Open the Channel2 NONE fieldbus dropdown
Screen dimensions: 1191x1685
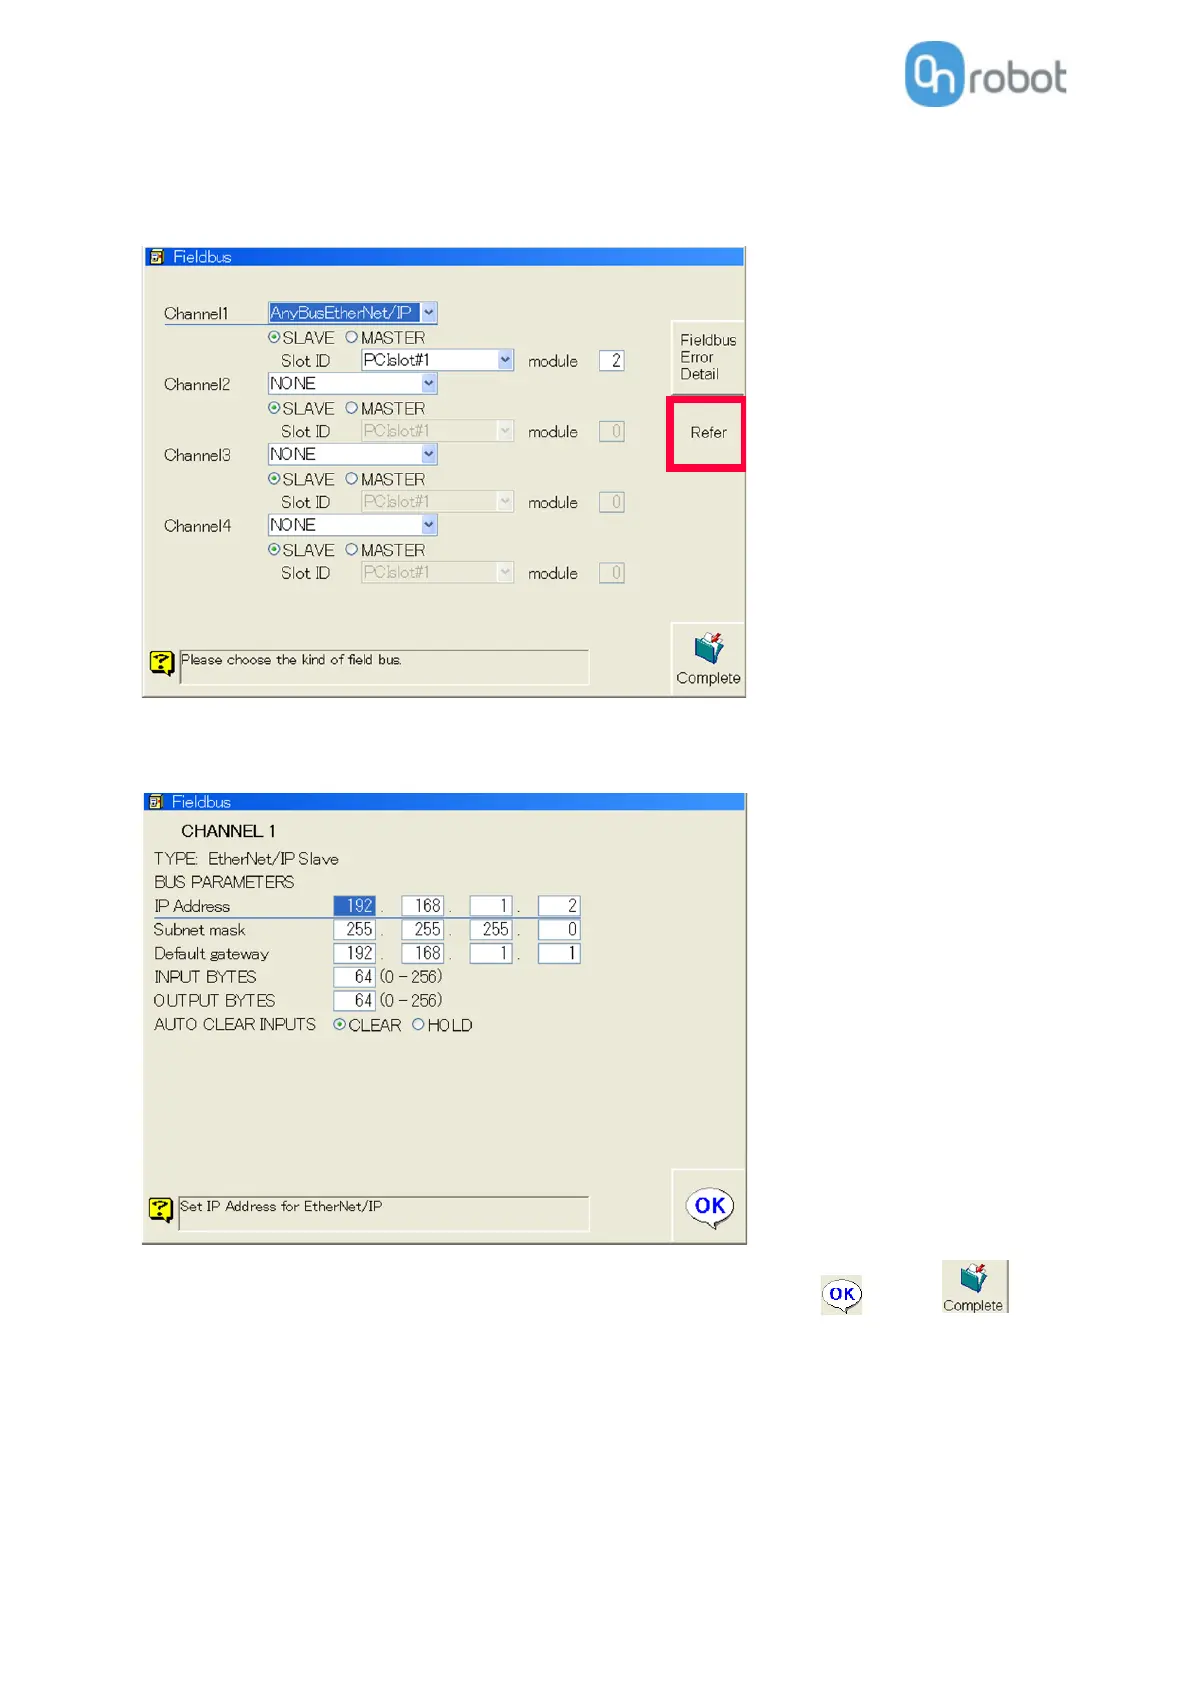click(x=353, y=384)
